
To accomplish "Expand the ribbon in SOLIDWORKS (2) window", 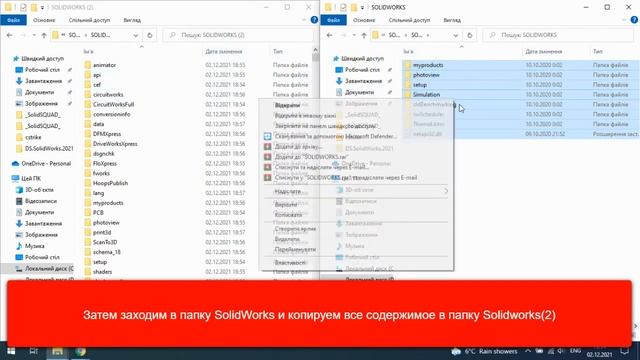I will click(304, 20).
